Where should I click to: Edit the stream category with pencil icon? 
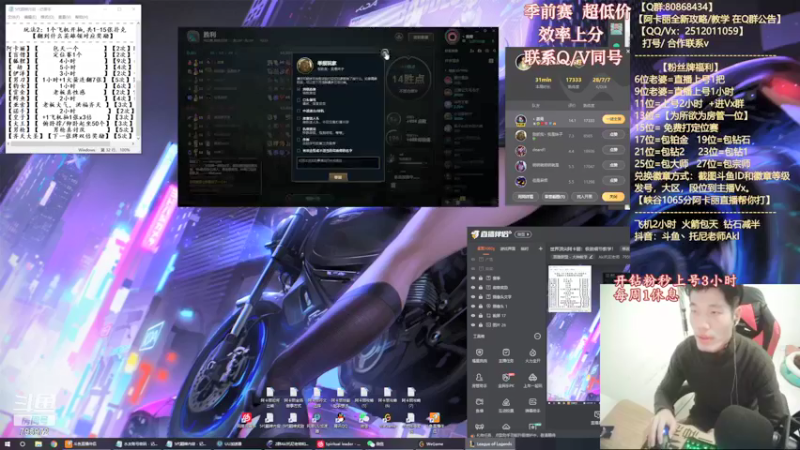tap(591, 257)
